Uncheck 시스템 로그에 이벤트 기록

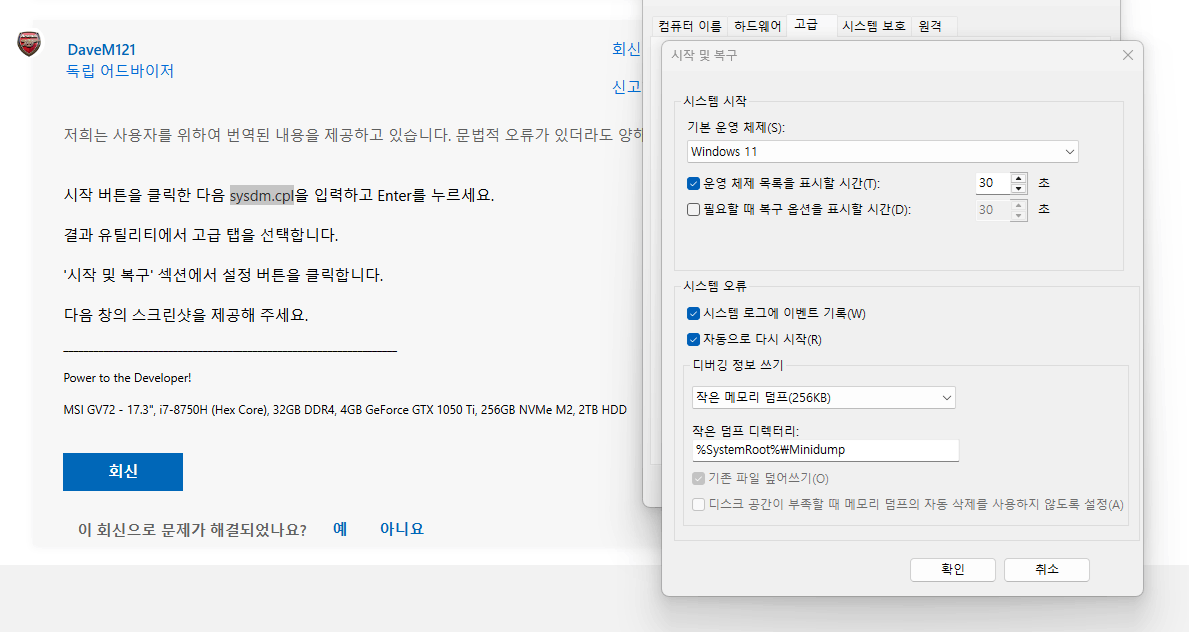(693, 313)
